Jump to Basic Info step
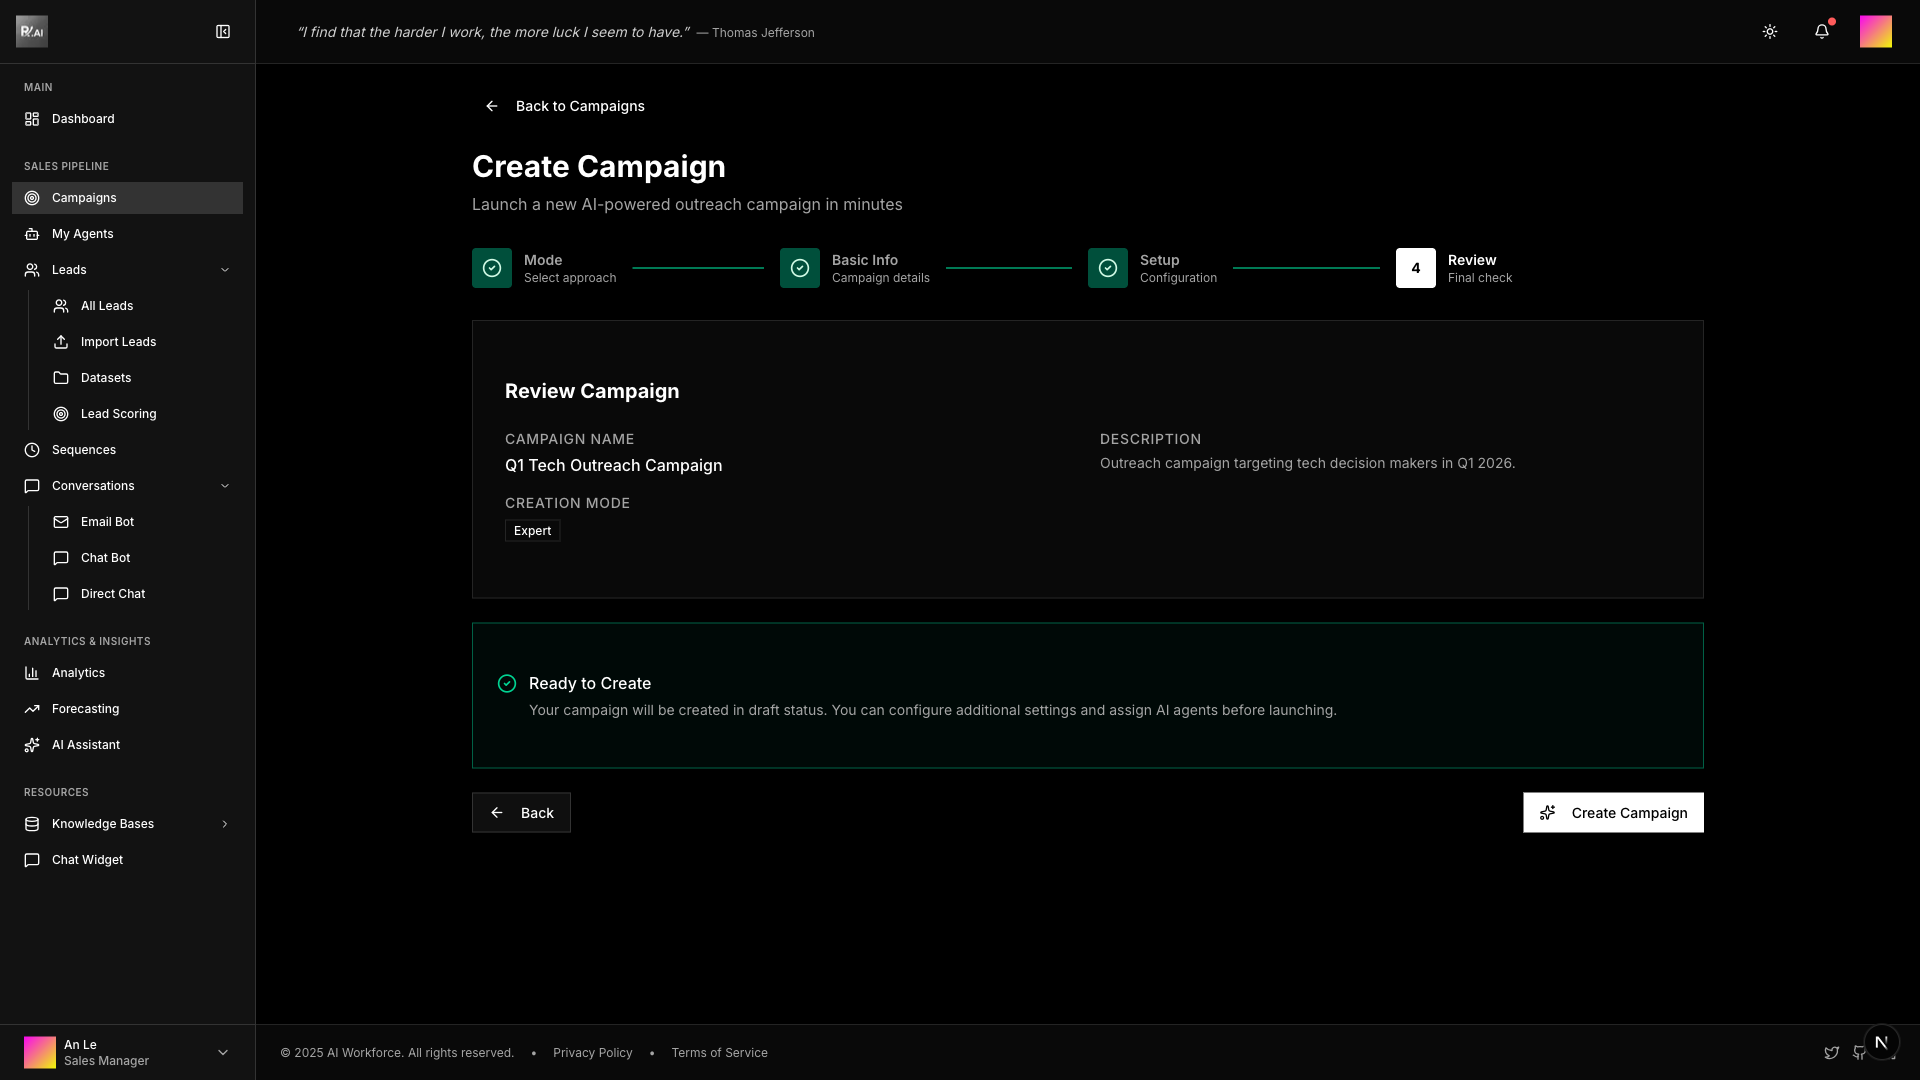This screenshot has height=1080, width=1920. (800, 268)
